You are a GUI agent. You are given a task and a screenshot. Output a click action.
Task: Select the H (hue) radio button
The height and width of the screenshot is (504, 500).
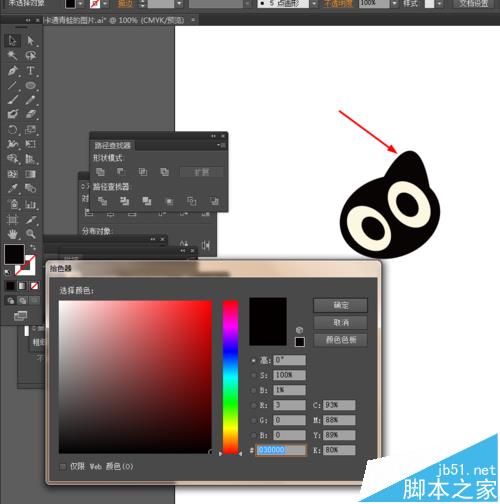coord(254,360)
